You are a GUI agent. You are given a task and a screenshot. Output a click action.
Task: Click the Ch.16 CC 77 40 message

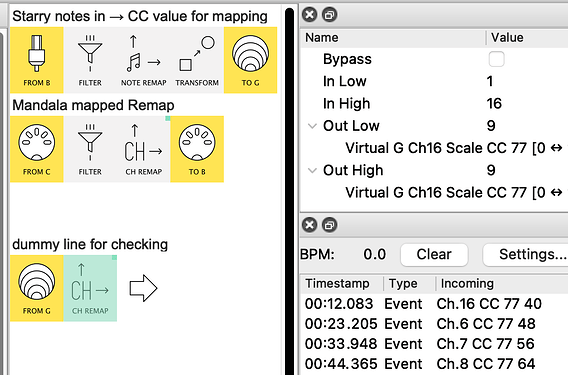[489, 304]
